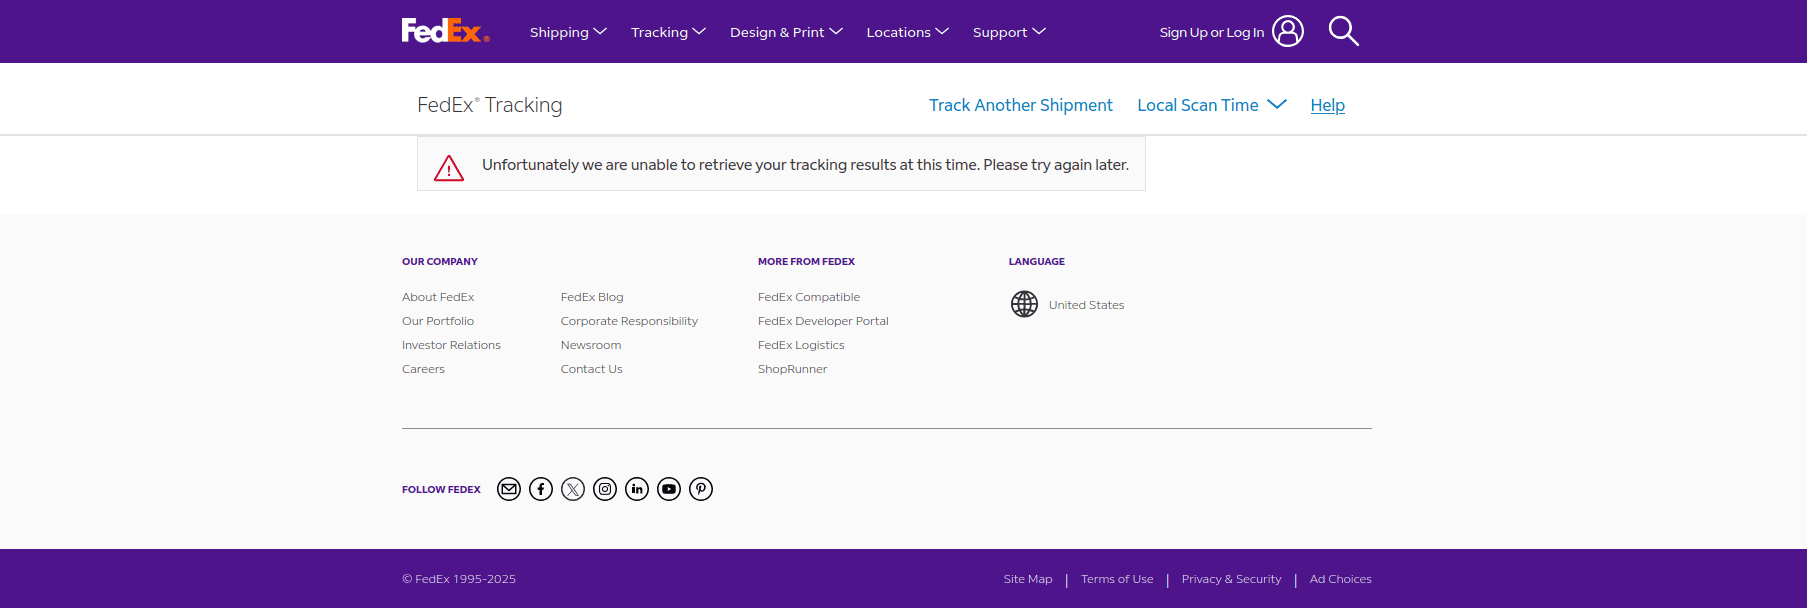Open About FedEx link
Image resolution: width=1807 pixels, height=609 pixels.
438,297
